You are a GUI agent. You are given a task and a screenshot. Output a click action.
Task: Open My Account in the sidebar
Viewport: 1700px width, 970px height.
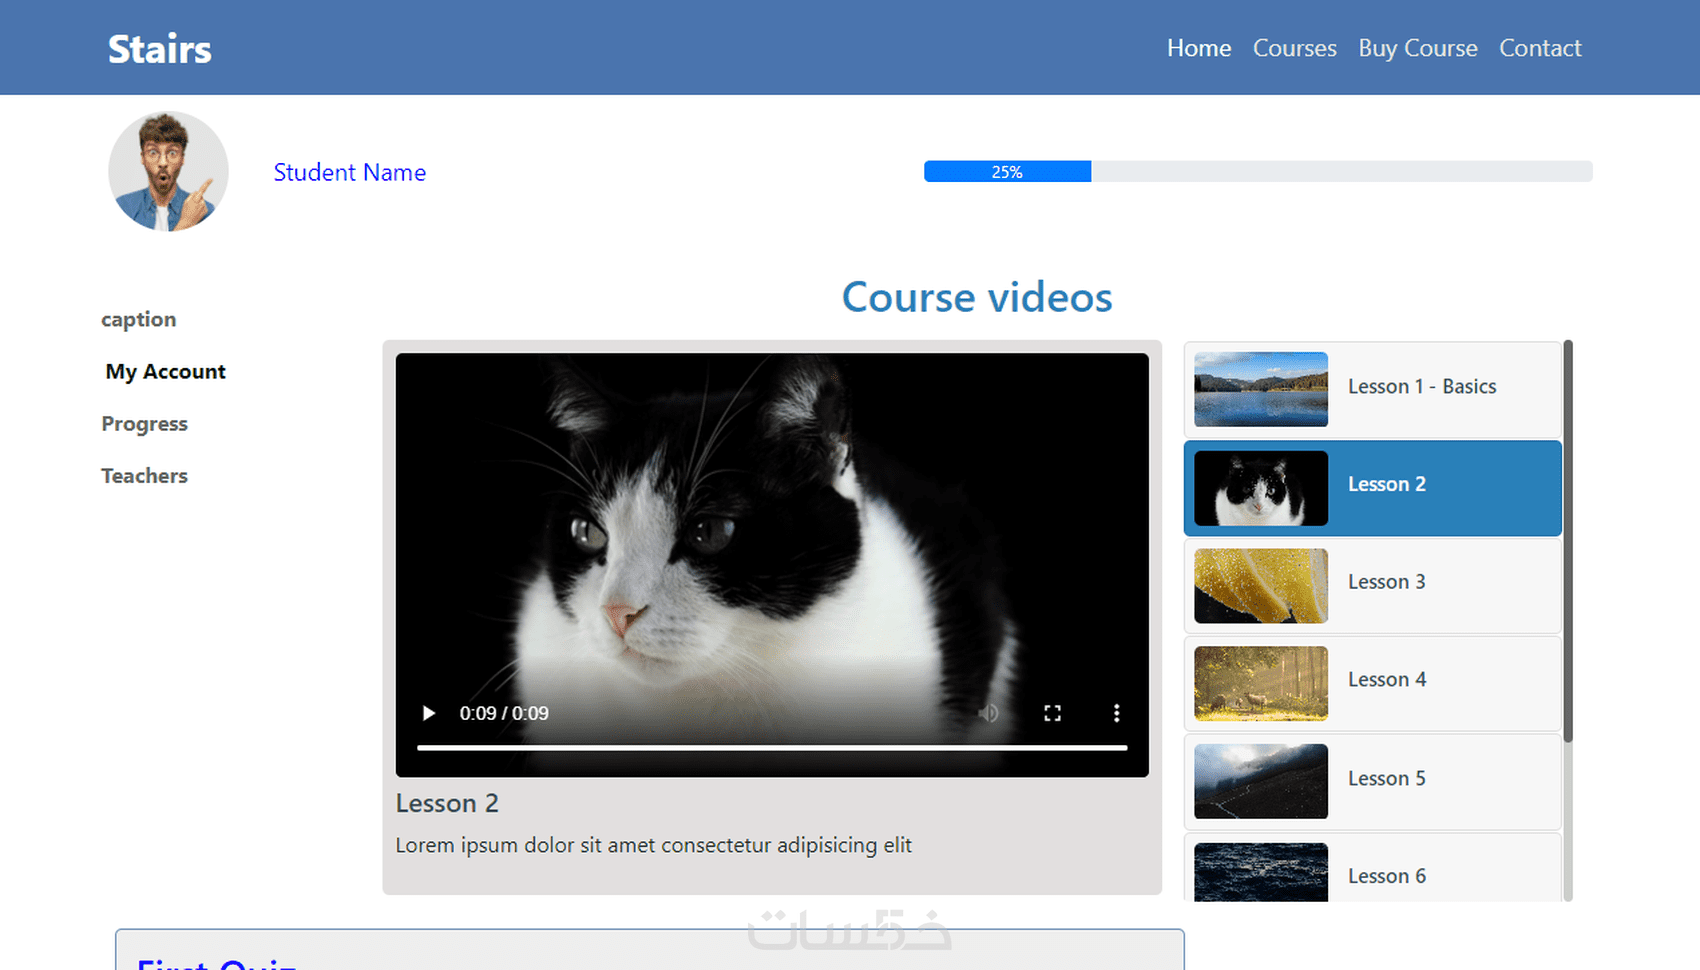pyautogui.click(x=166, y=372)
